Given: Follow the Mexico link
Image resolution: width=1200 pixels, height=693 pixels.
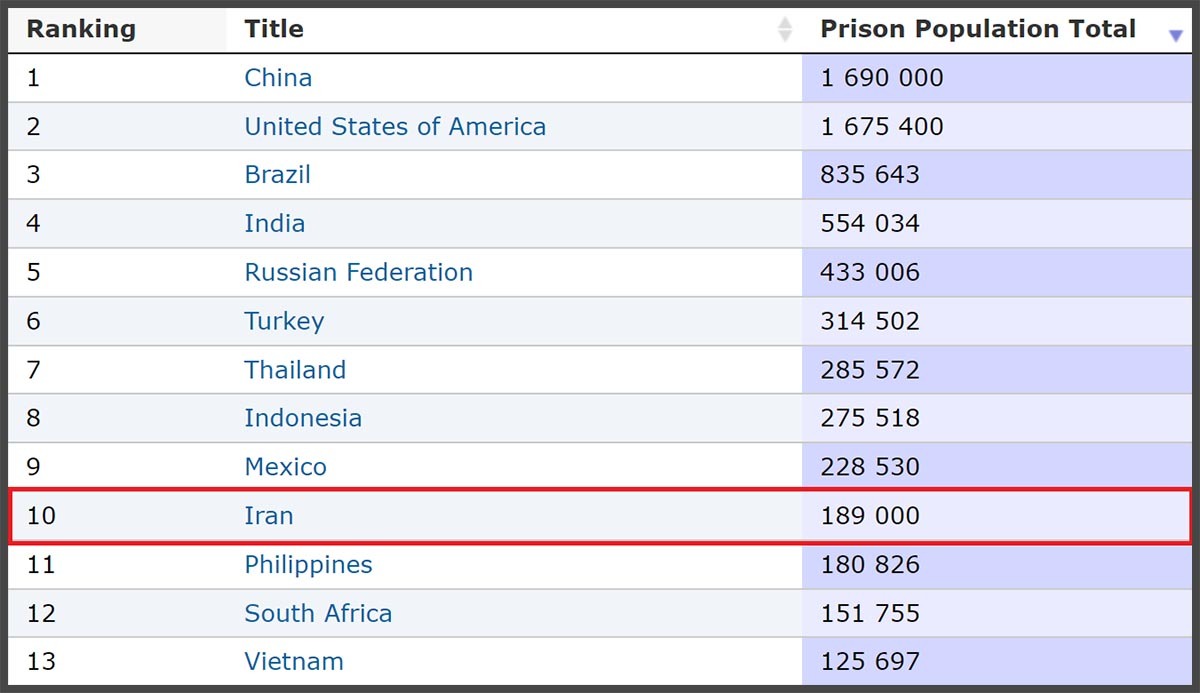Looking at the screenshot, I should coord(285,467).
